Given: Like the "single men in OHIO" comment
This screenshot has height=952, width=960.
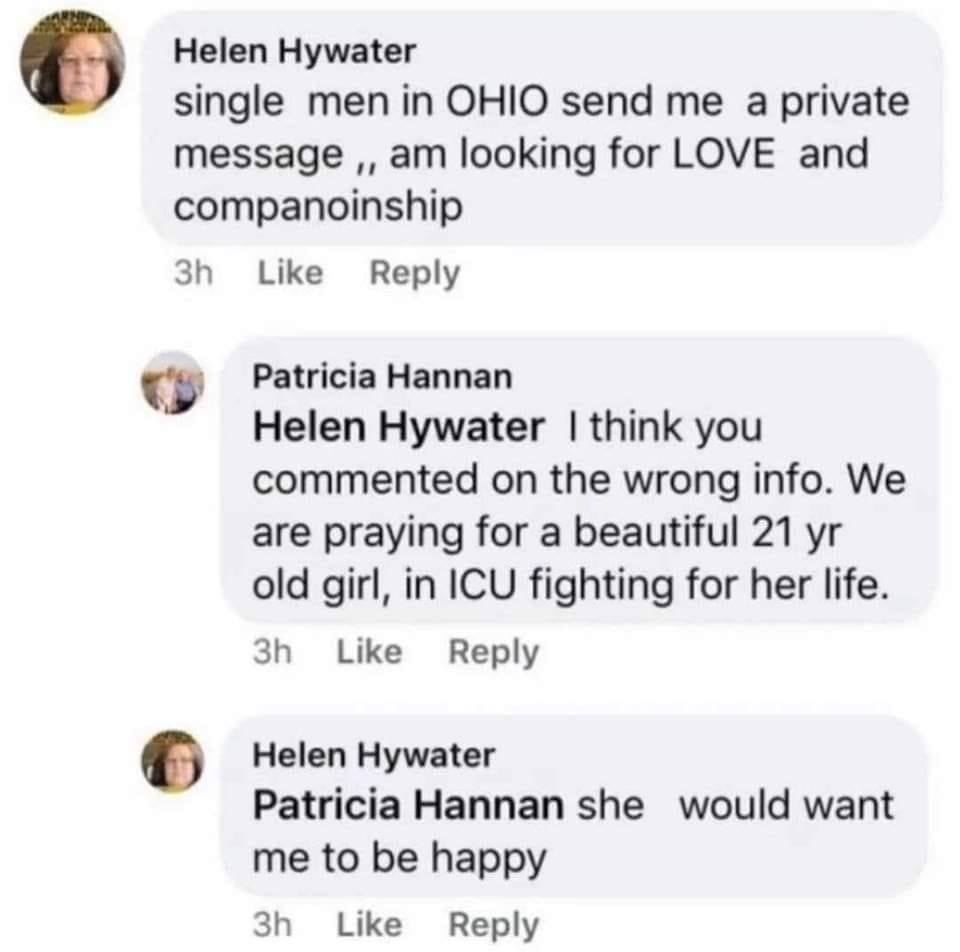Looking at the screenshot, I should pyautogui.click(x=290, y=273).
